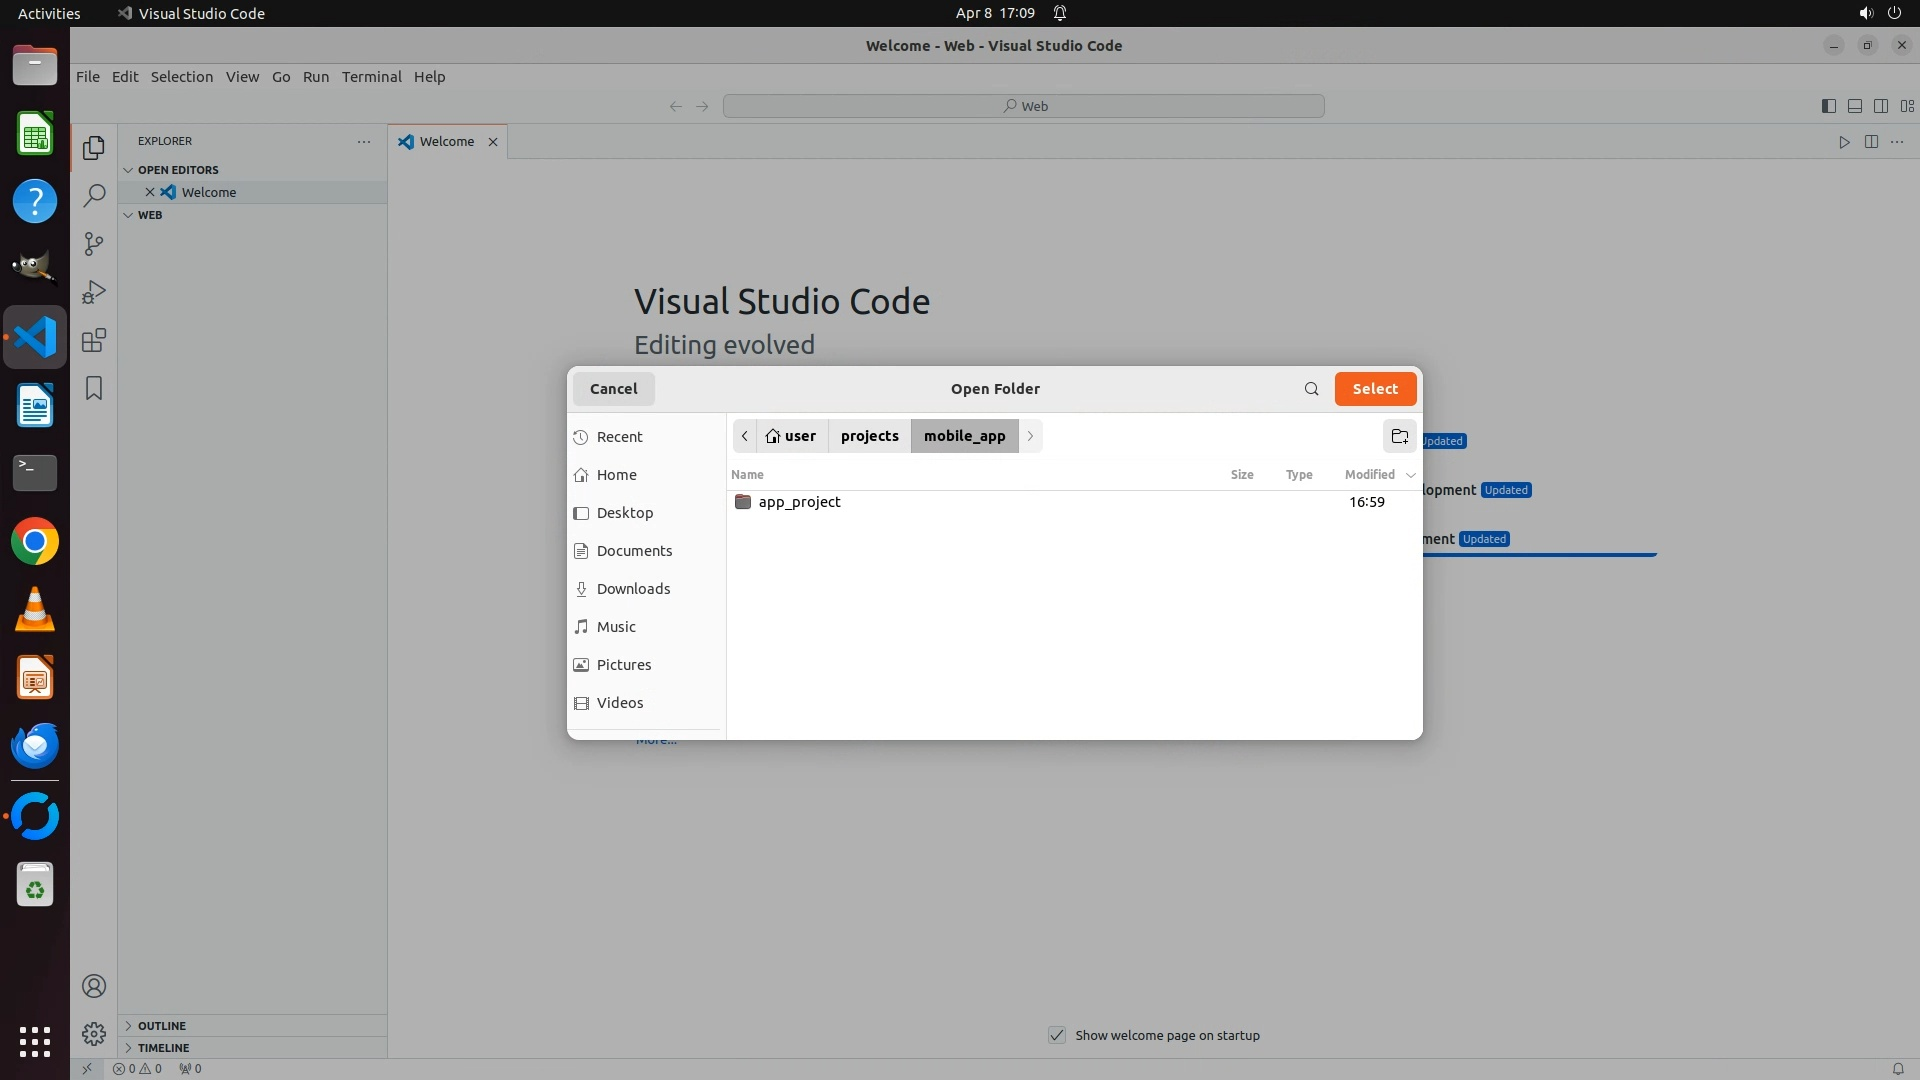Toggle Show welcome page on startup checkbox
Viewport: 1920px width, 1080px height.
pos(1057,1035)
